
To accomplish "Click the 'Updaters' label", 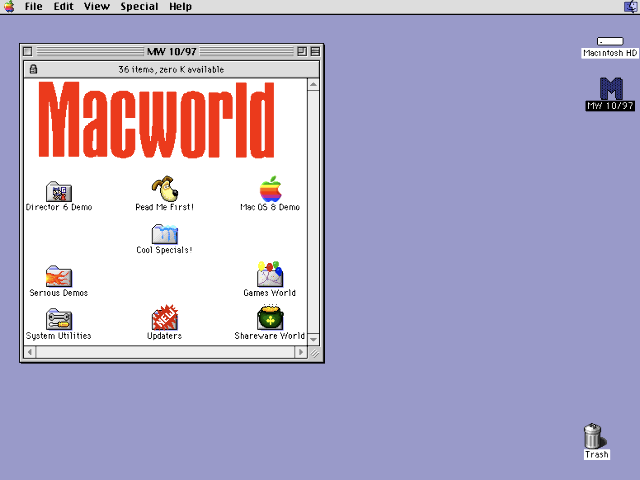I will tap(164, 336).
